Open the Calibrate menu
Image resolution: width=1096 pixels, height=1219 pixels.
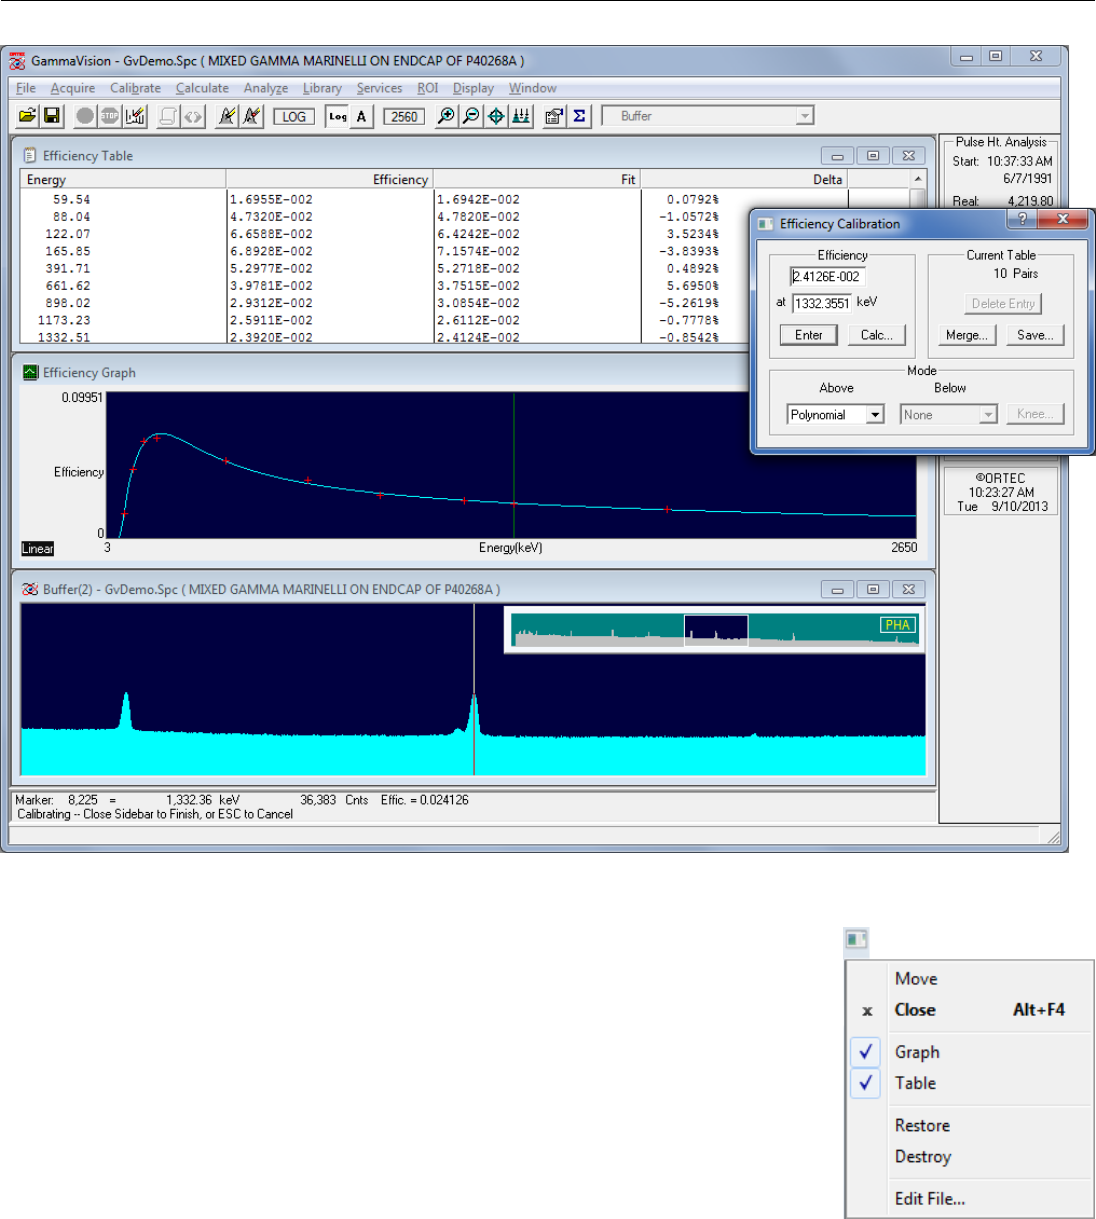tap(135, 88)
